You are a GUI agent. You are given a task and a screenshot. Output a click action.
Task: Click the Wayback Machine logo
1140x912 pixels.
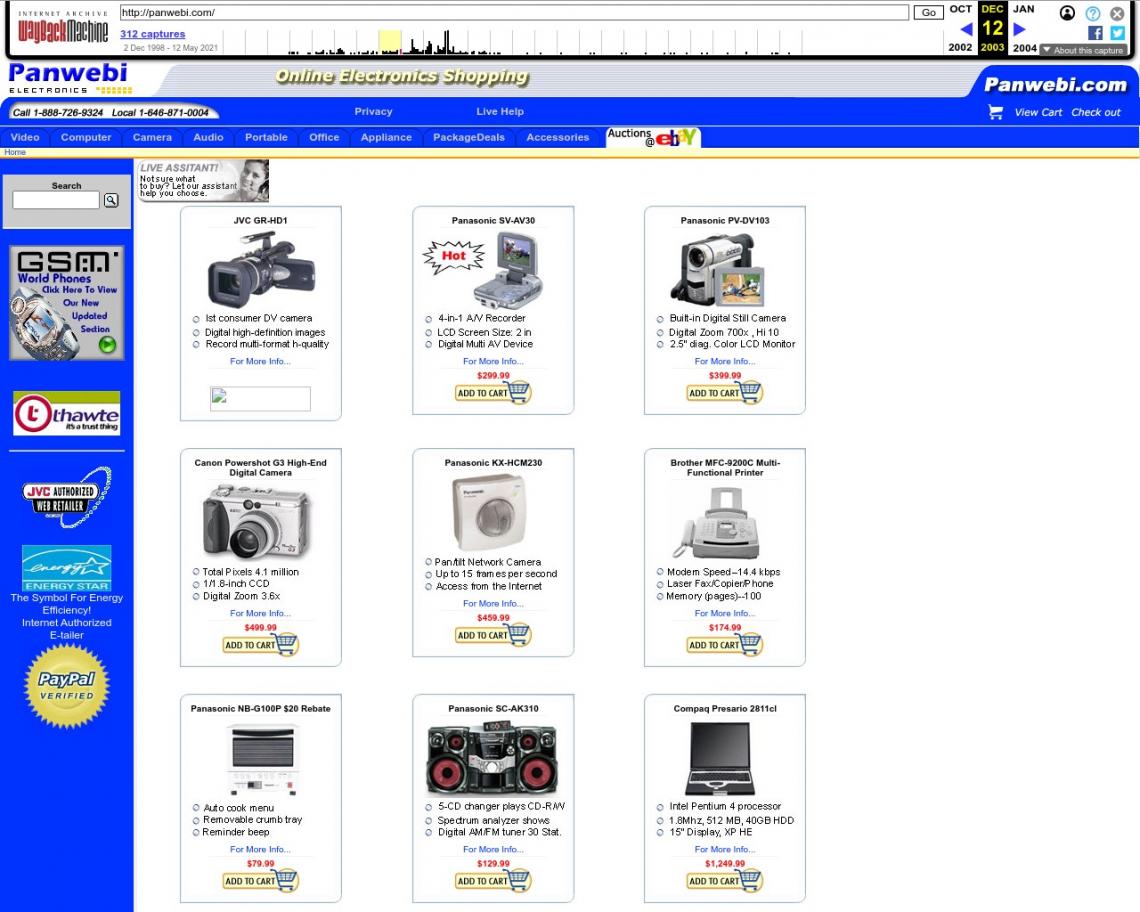(63, 27)
